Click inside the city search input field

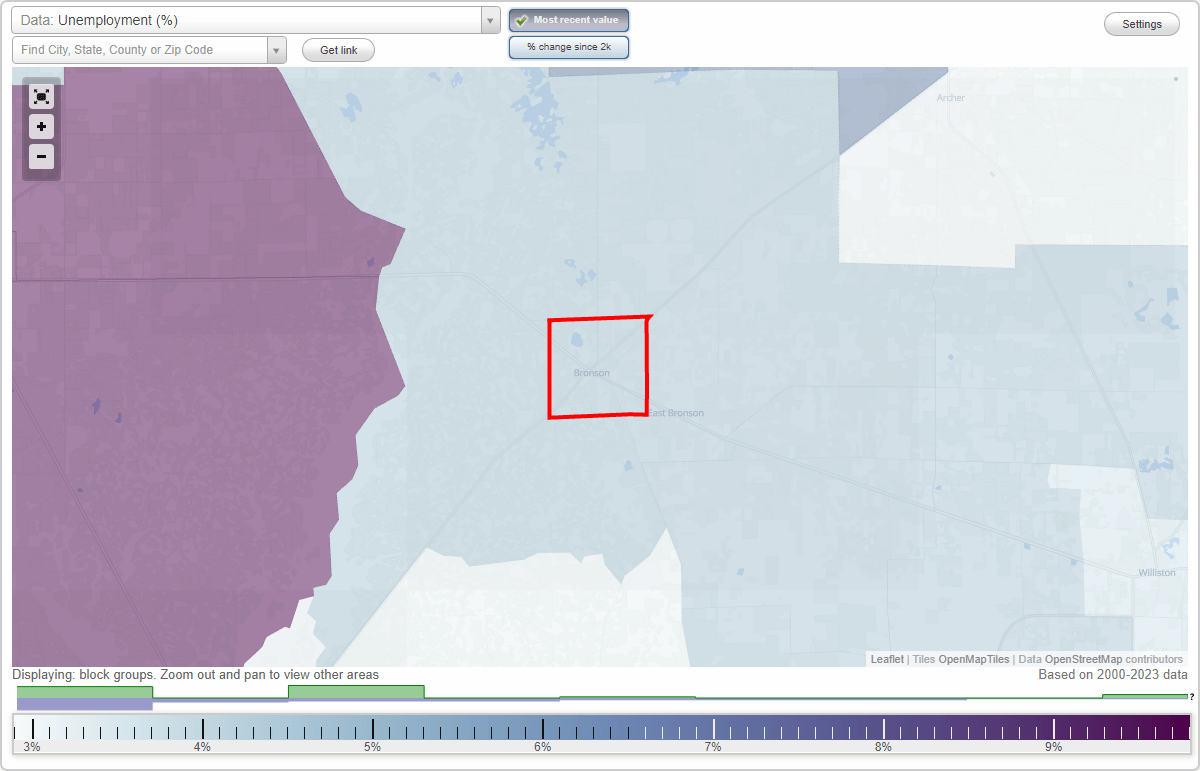[x=140, y=49]
